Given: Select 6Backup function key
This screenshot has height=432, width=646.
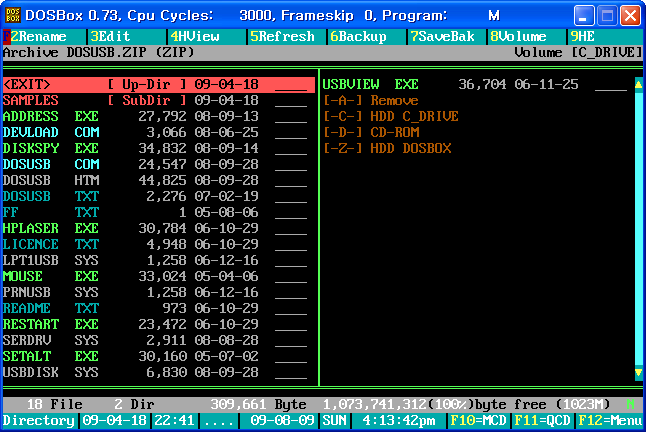Looking at the screenshot, I should coord(358,37).
